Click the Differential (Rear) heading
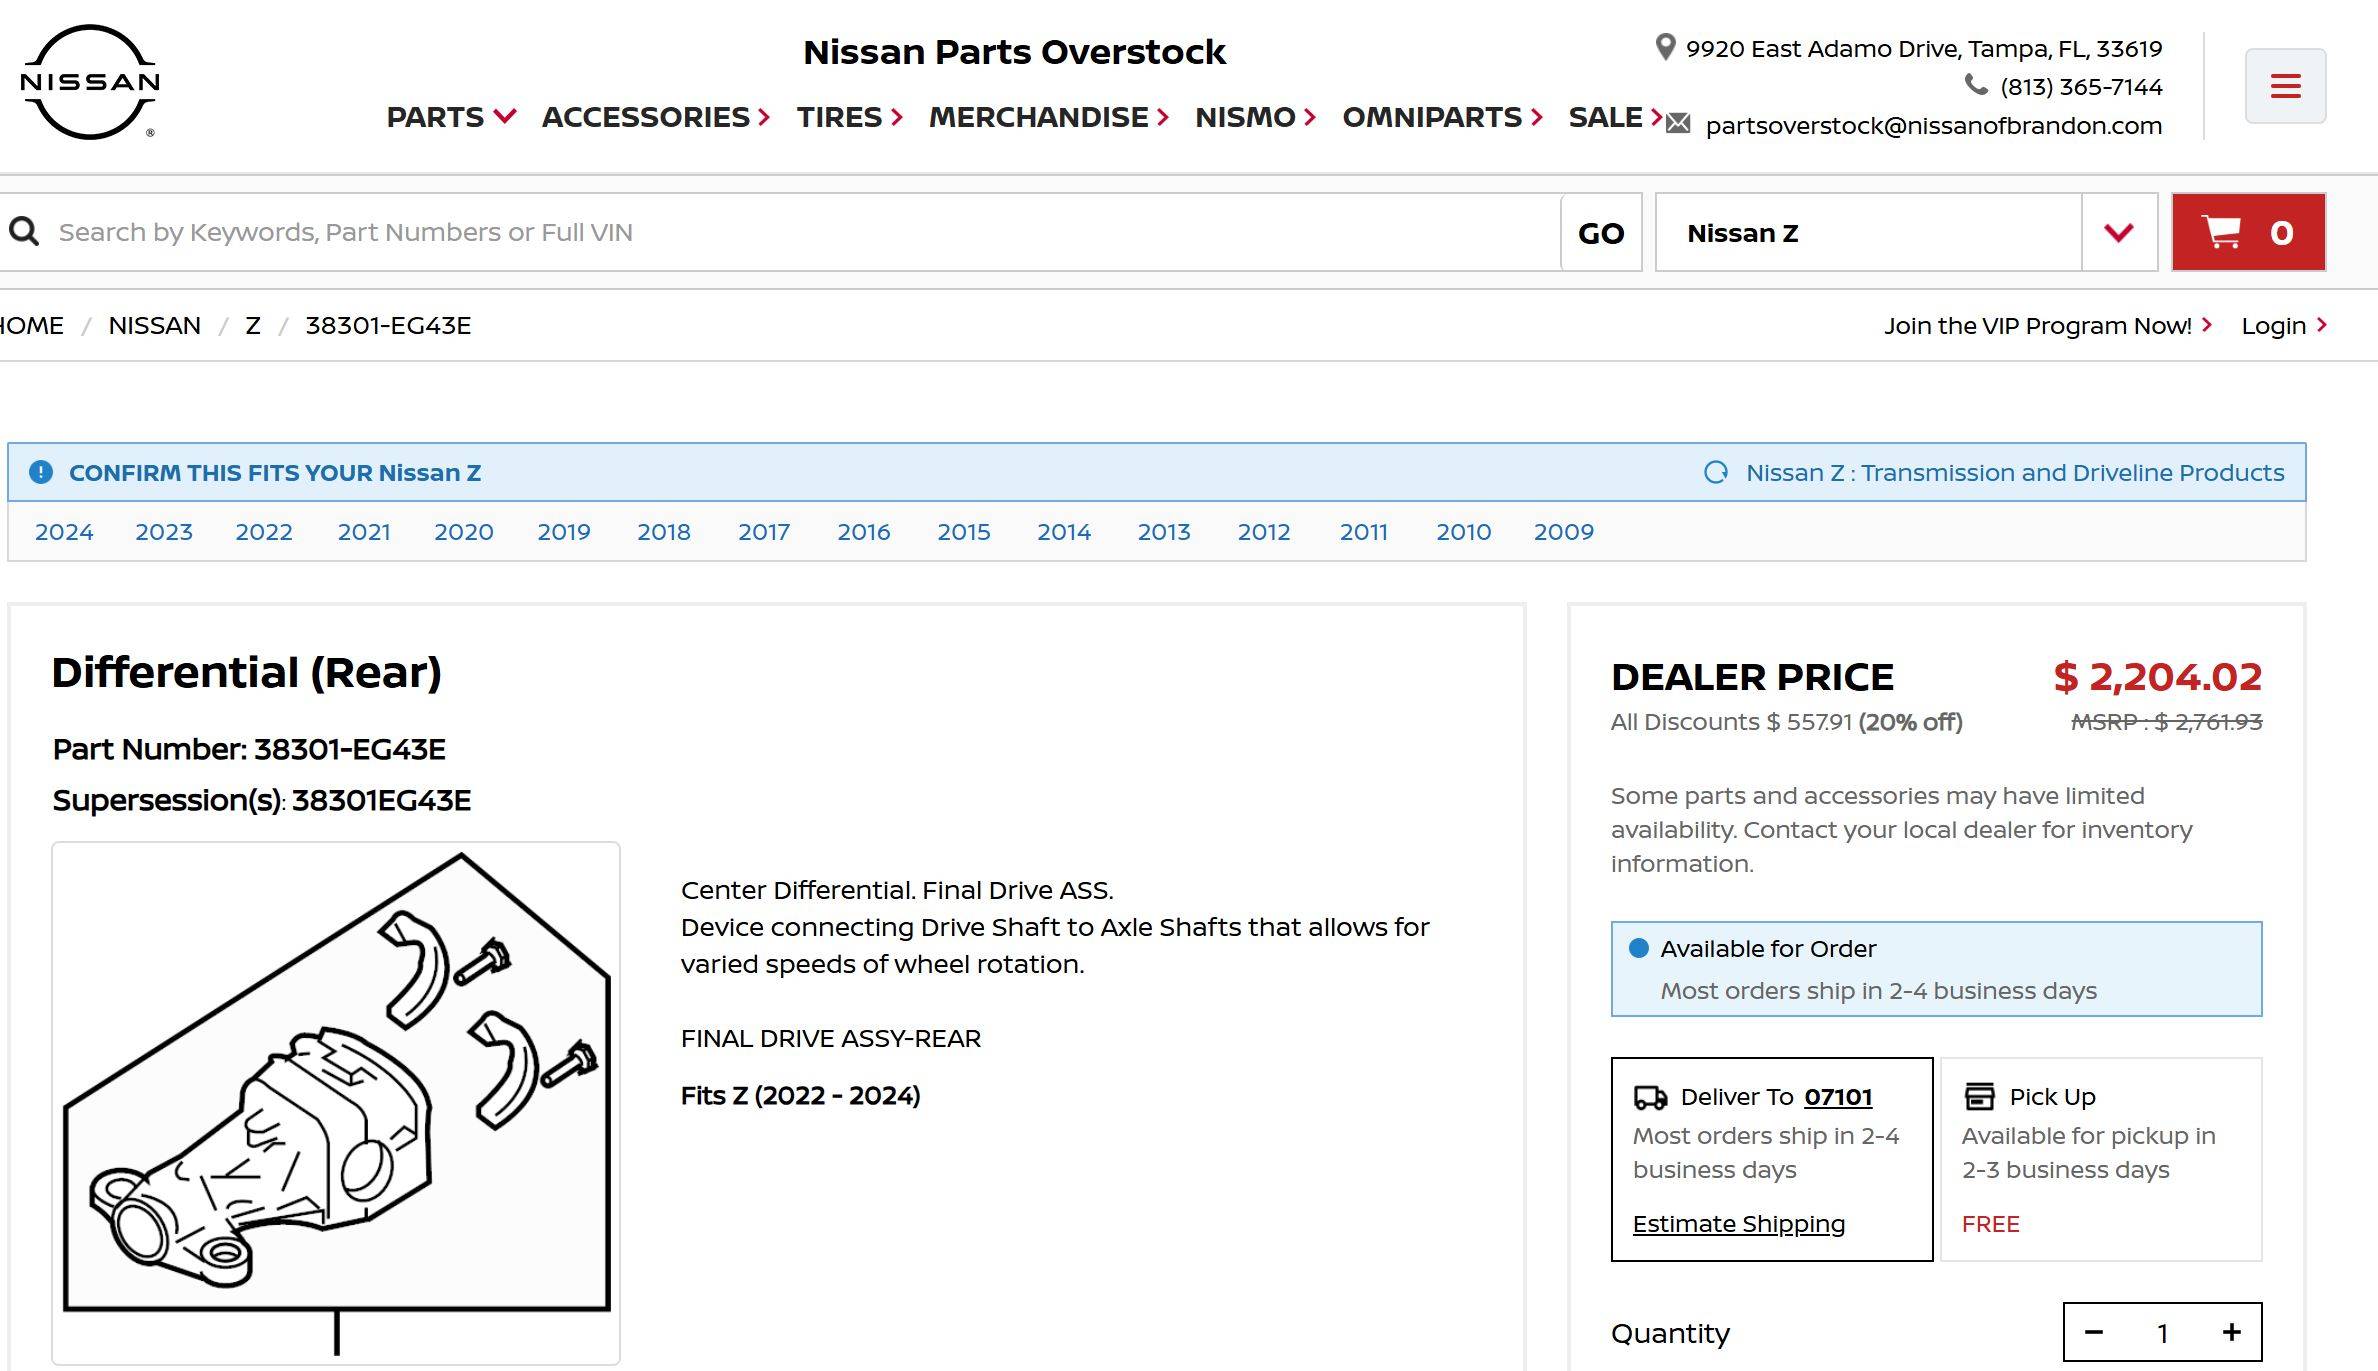 [246, 672]
